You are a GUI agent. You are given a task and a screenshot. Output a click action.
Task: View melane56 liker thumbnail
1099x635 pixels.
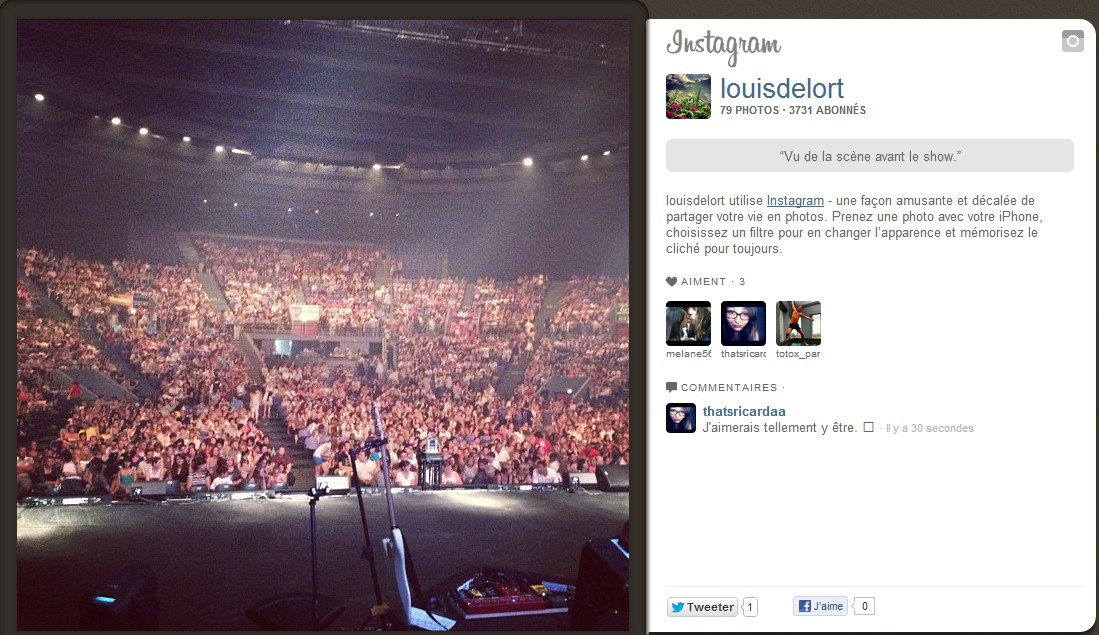pyautogui.click(x=688, y=323)
